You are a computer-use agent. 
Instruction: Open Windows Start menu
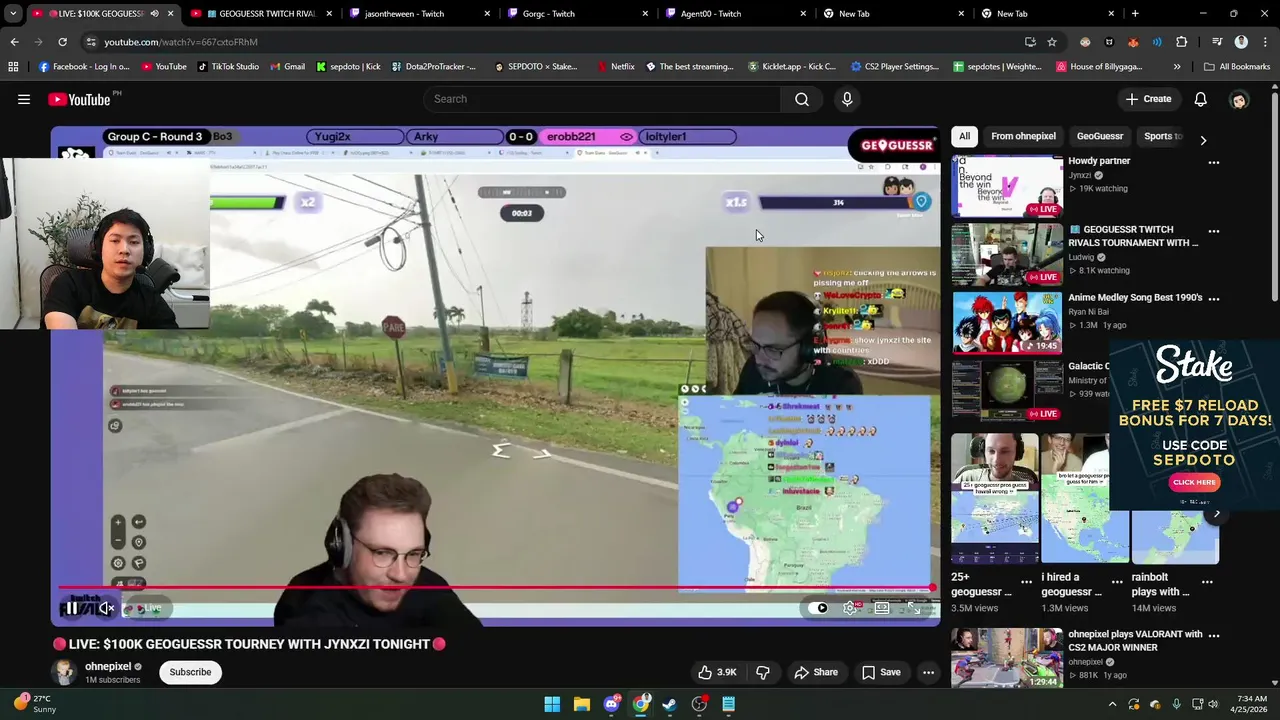[x=552, y=704]
